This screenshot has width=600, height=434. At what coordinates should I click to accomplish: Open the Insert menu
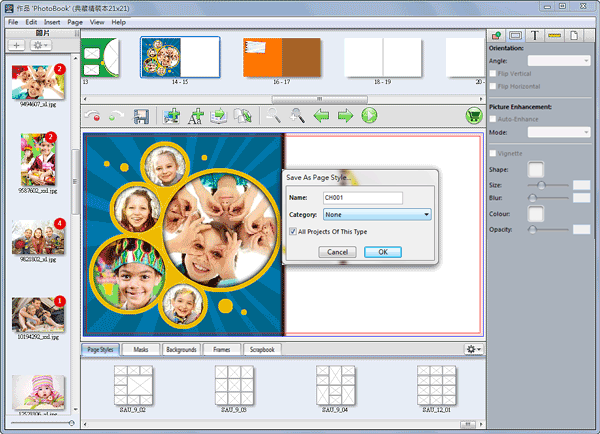(x=52, y=22)
